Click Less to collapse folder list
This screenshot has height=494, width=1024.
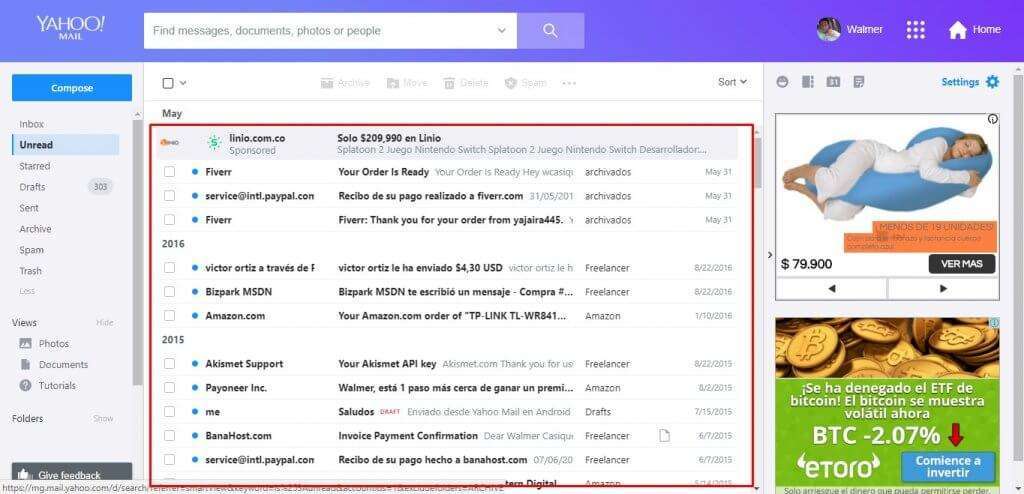(x=27, y=291)
